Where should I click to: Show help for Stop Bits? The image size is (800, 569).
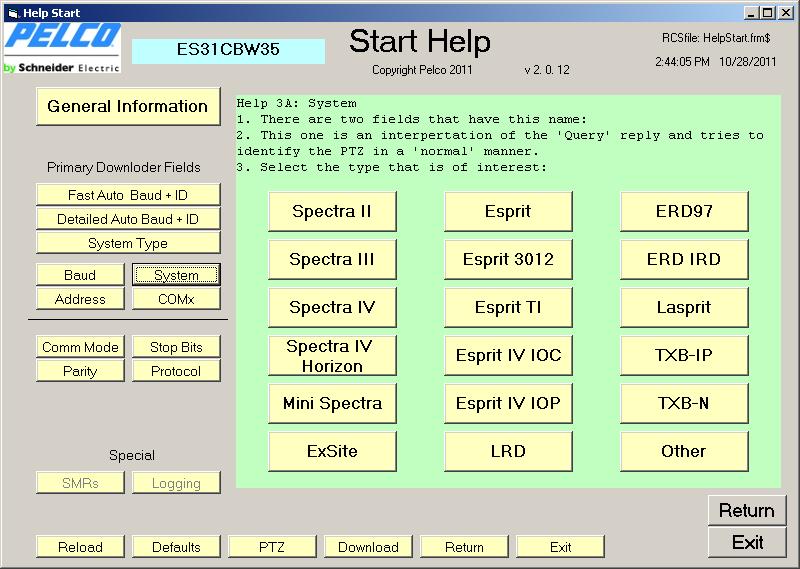pos(176,347)
